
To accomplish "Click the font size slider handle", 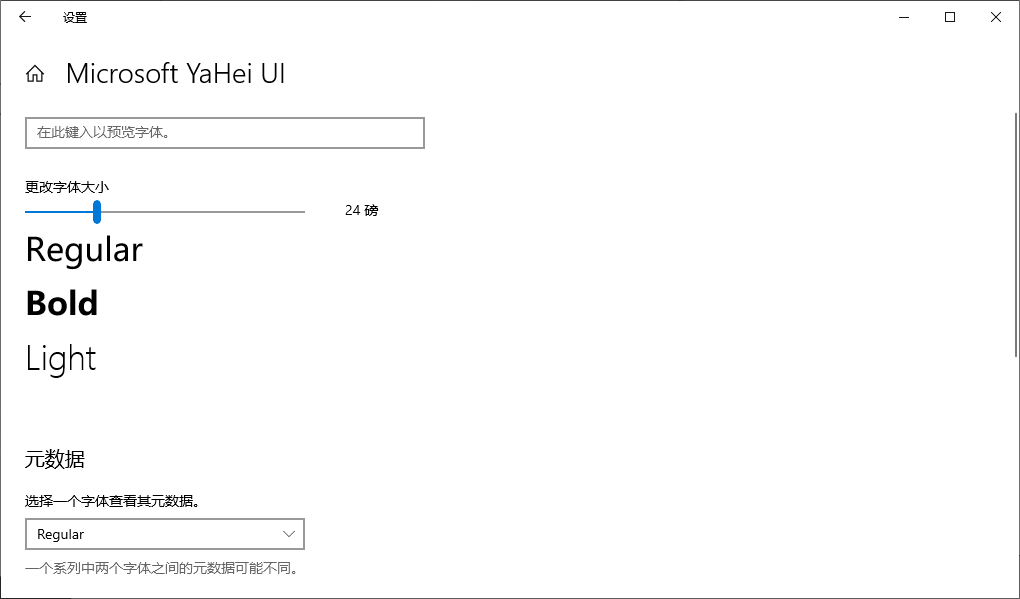I will [x=96, y=211].
